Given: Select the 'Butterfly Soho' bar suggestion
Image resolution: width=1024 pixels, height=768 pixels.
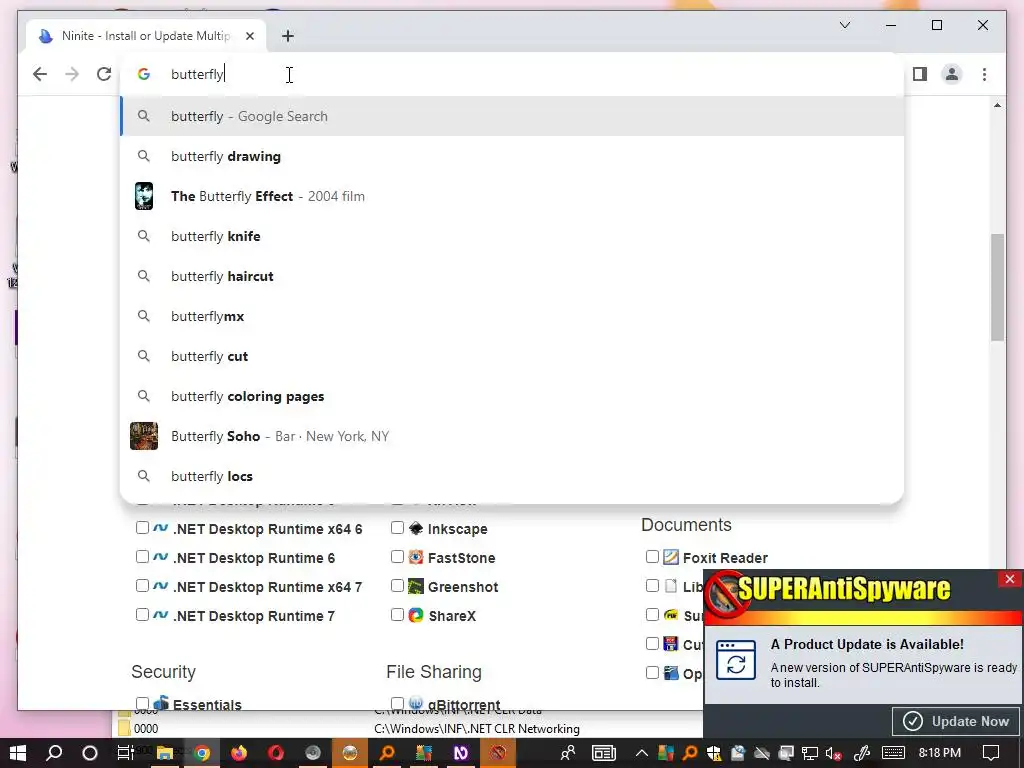Looking at the screenshot, I should click(512, 436).
